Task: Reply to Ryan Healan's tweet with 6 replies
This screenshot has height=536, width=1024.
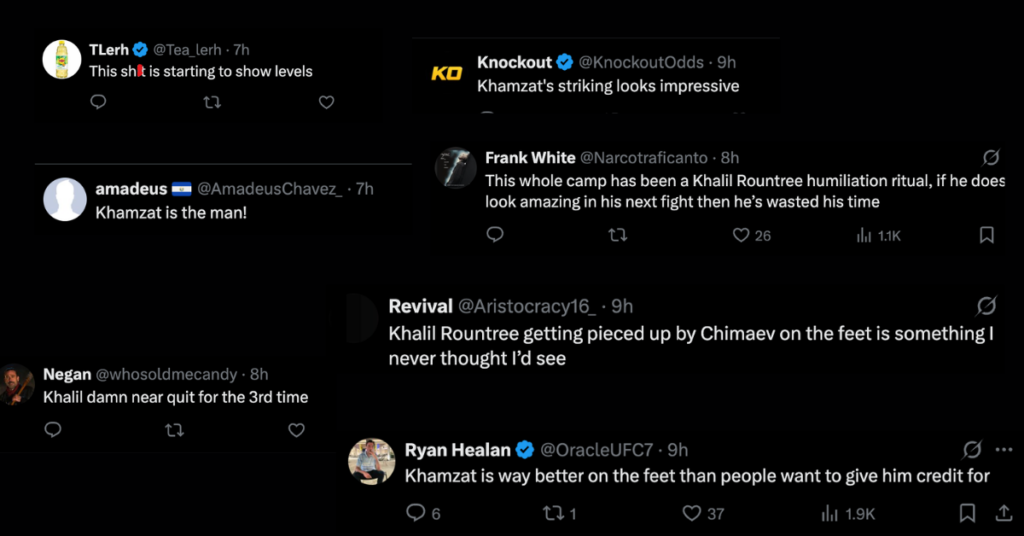Action: [416, 513]
